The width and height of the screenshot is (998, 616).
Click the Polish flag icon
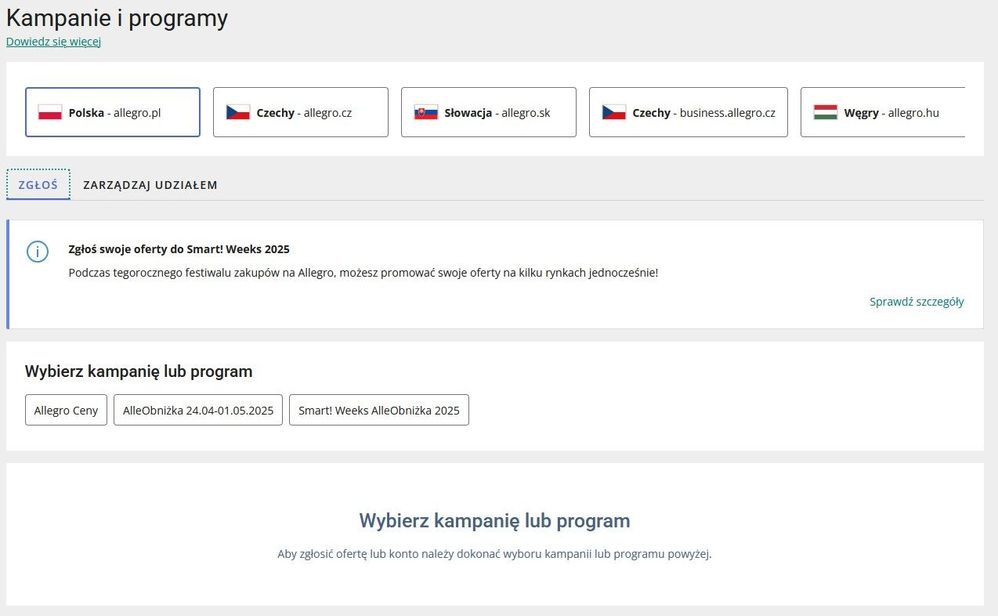click(50, 113)
